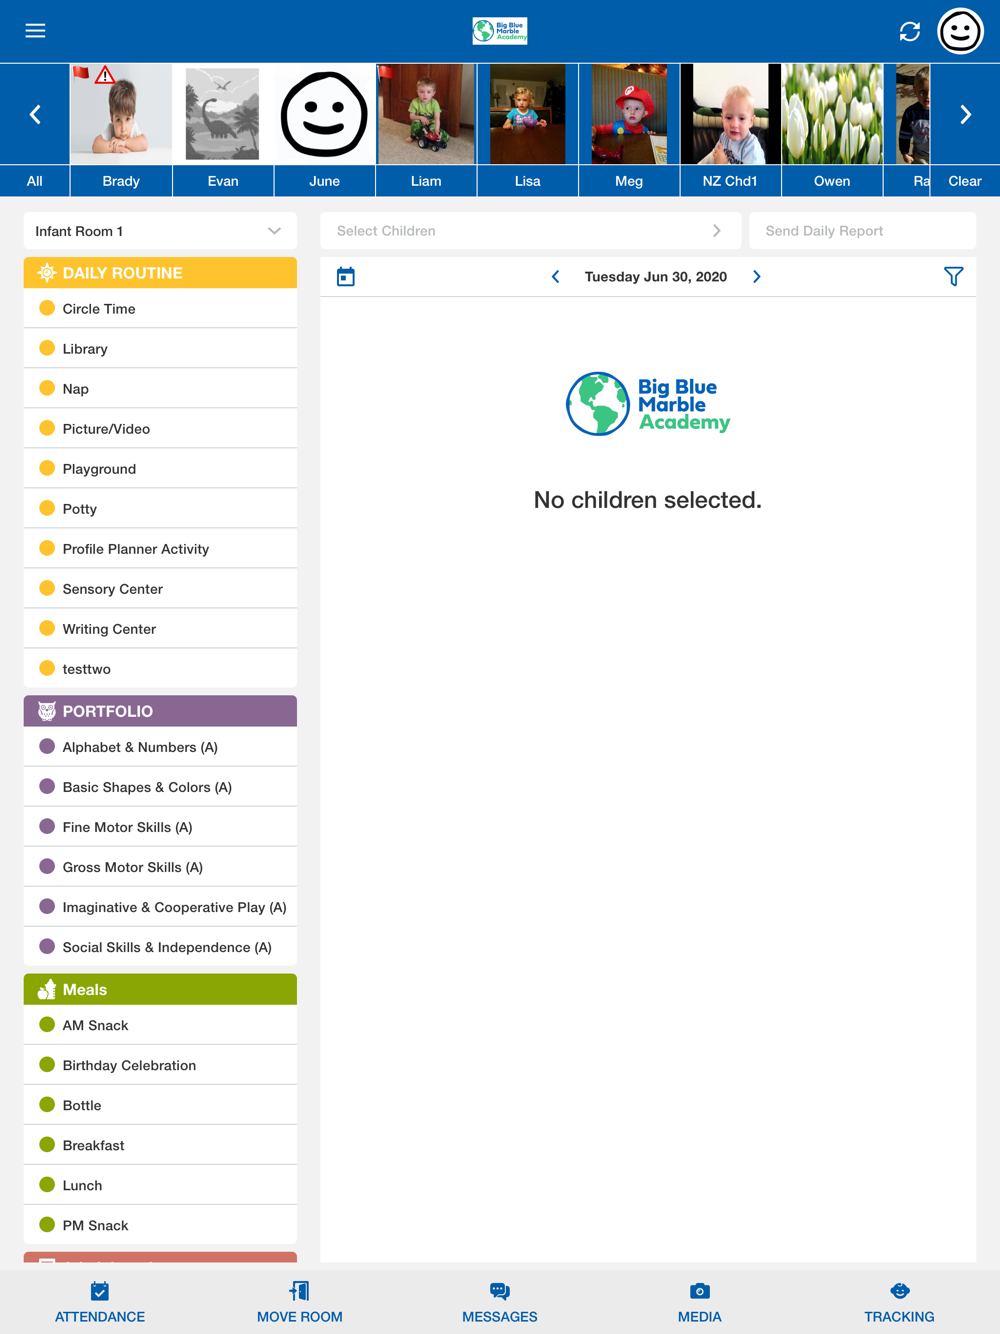Open Messages chat bubble icon
This screenshot has width=1000, height=1334.
pos(500,1291)
